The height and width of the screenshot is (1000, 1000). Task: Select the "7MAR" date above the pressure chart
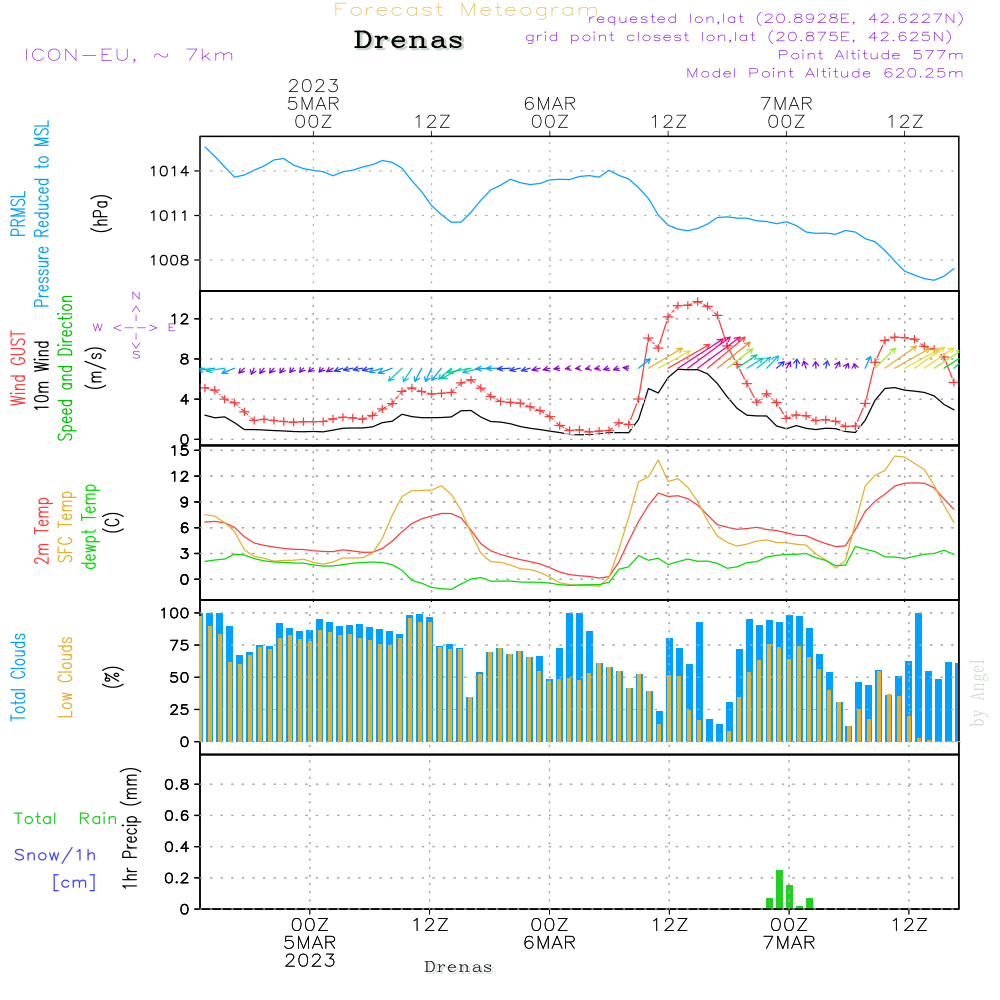click(786, 104)
